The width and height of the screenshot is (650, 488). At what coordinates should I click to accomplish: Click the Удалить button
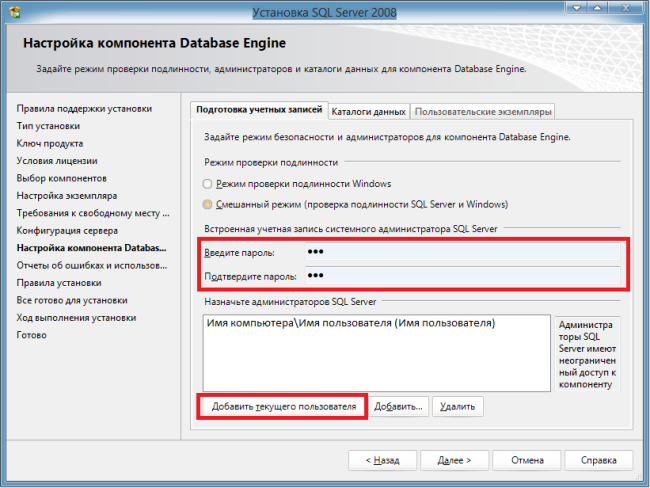click(458, 407)
